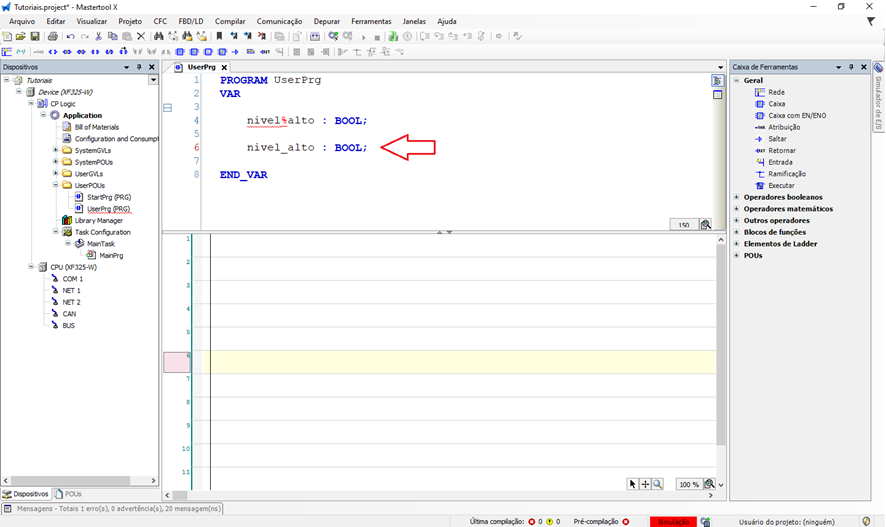Select the arrow pointer tool below editor
886x527 pixels.
(x=632, y=484)
